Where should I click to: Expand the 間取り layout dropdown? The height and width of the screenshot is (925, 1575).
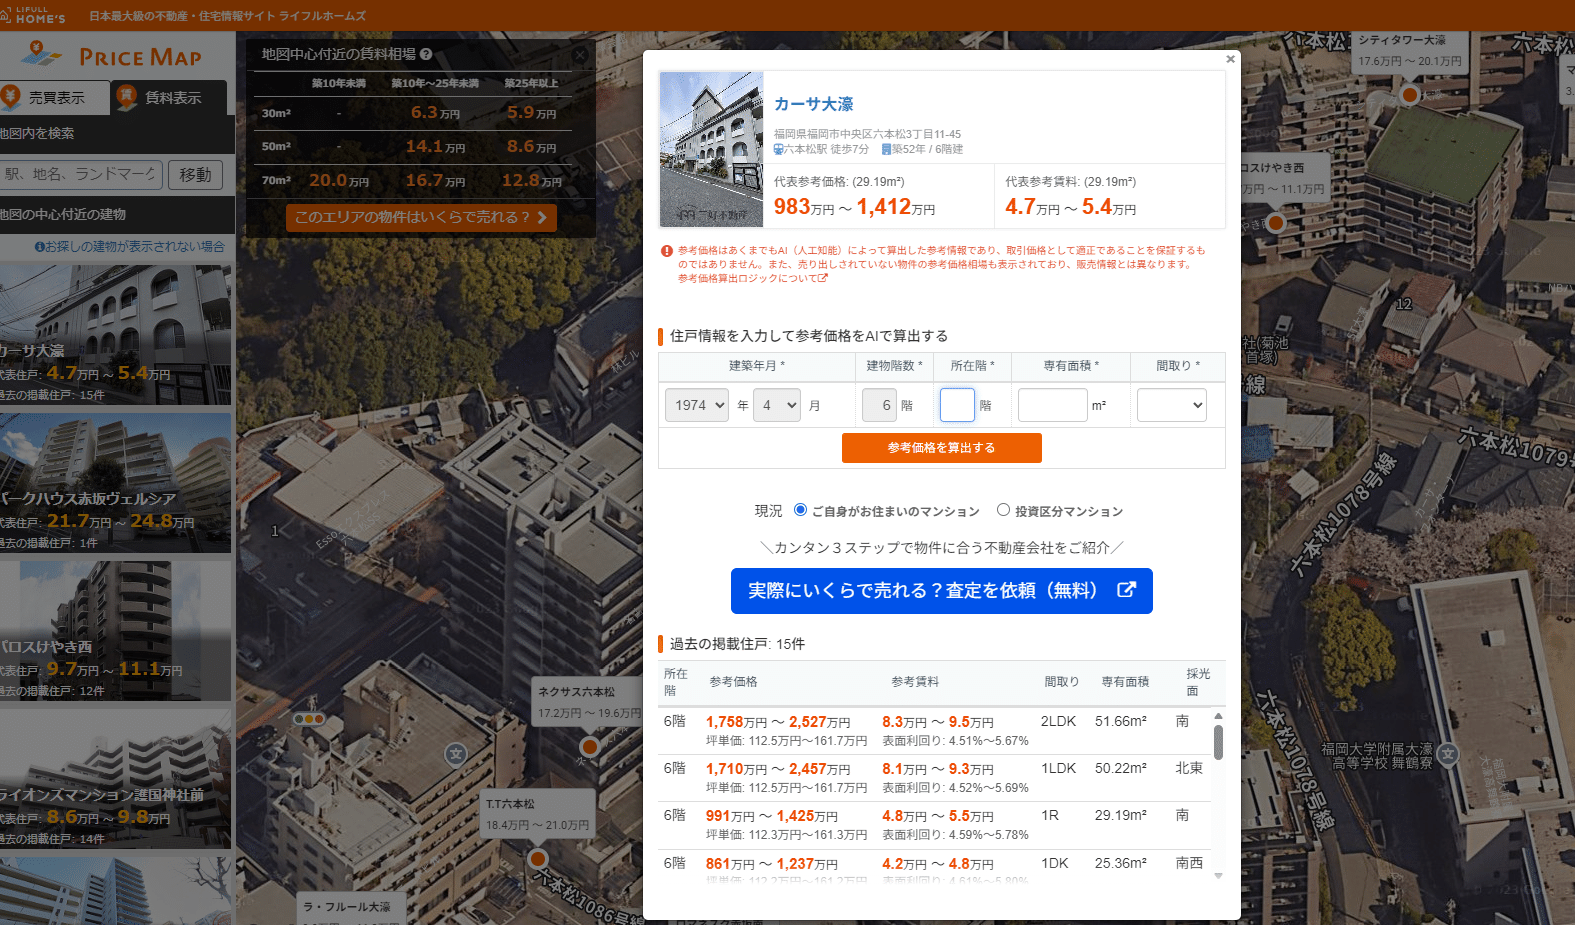click(1171, 405)
